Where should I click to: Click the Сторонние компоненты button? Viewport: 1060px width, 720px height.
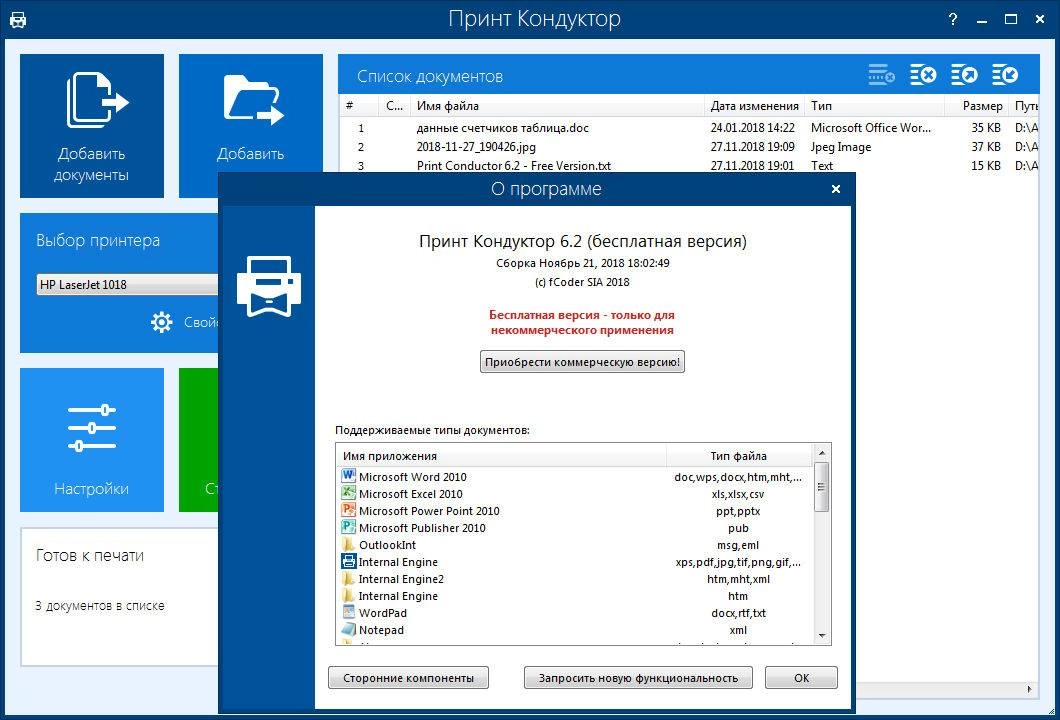point(408,677)
